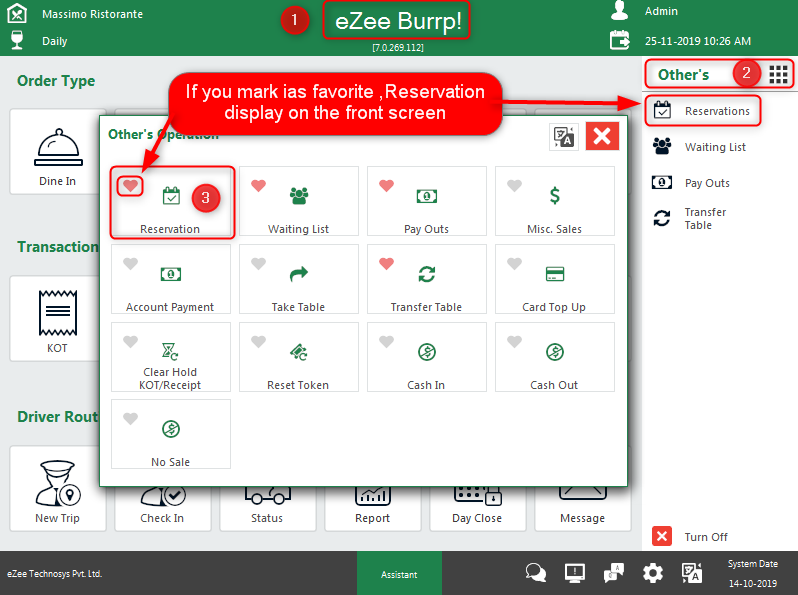Viewport: 798px width, 595px height.
Task: Open Waiting List people icon in popup
Action: point(299,196)
